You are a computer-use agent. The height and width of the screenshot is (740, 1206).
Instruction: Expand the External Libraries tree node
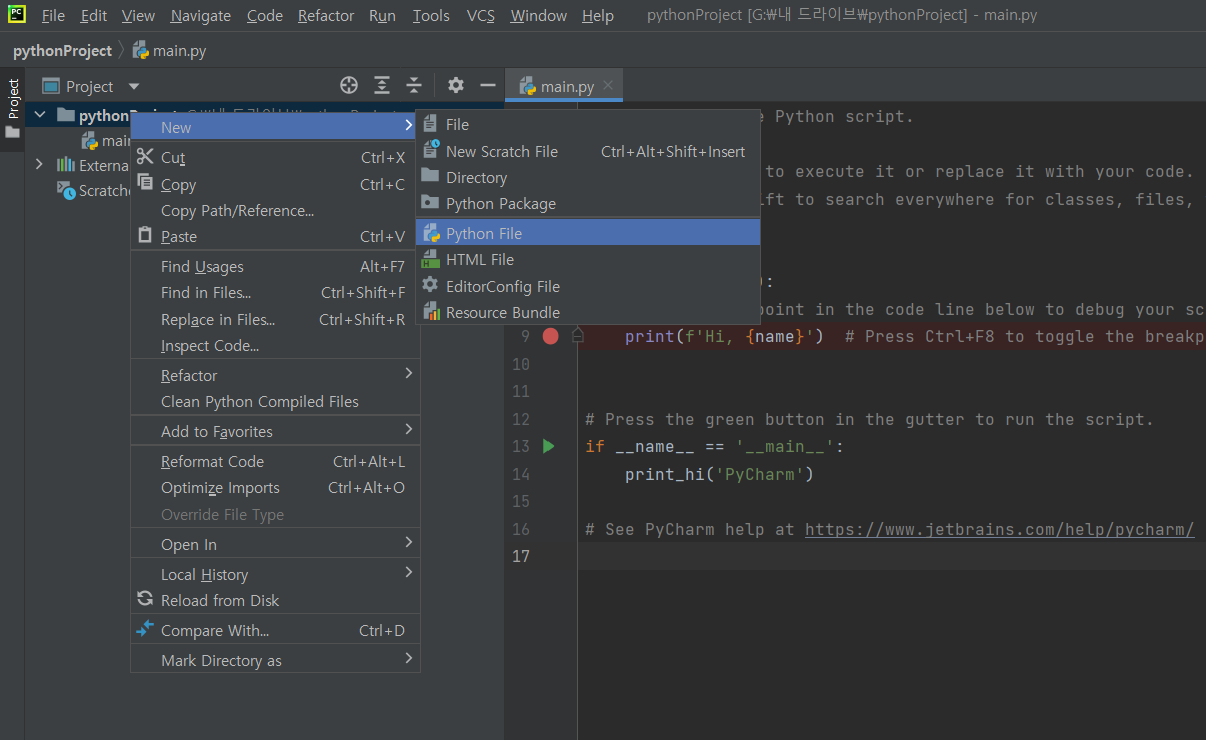40,164
